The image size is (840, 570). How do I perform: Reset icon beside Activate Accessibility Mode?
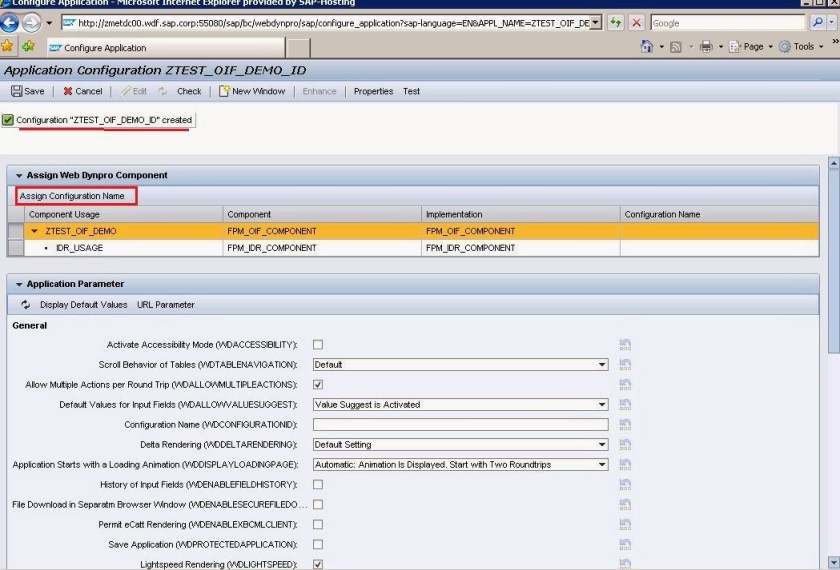coord(625,345)
